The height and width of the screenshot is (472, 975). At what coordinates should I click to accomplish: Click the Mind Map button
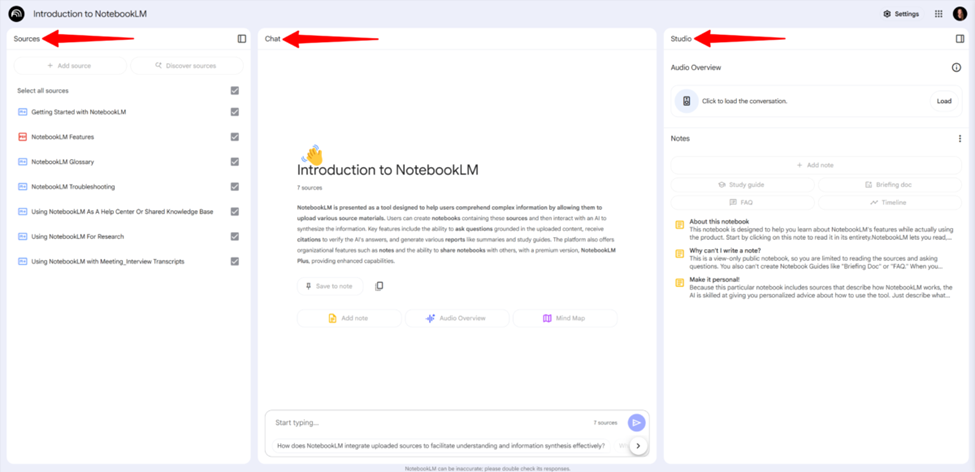565,318
